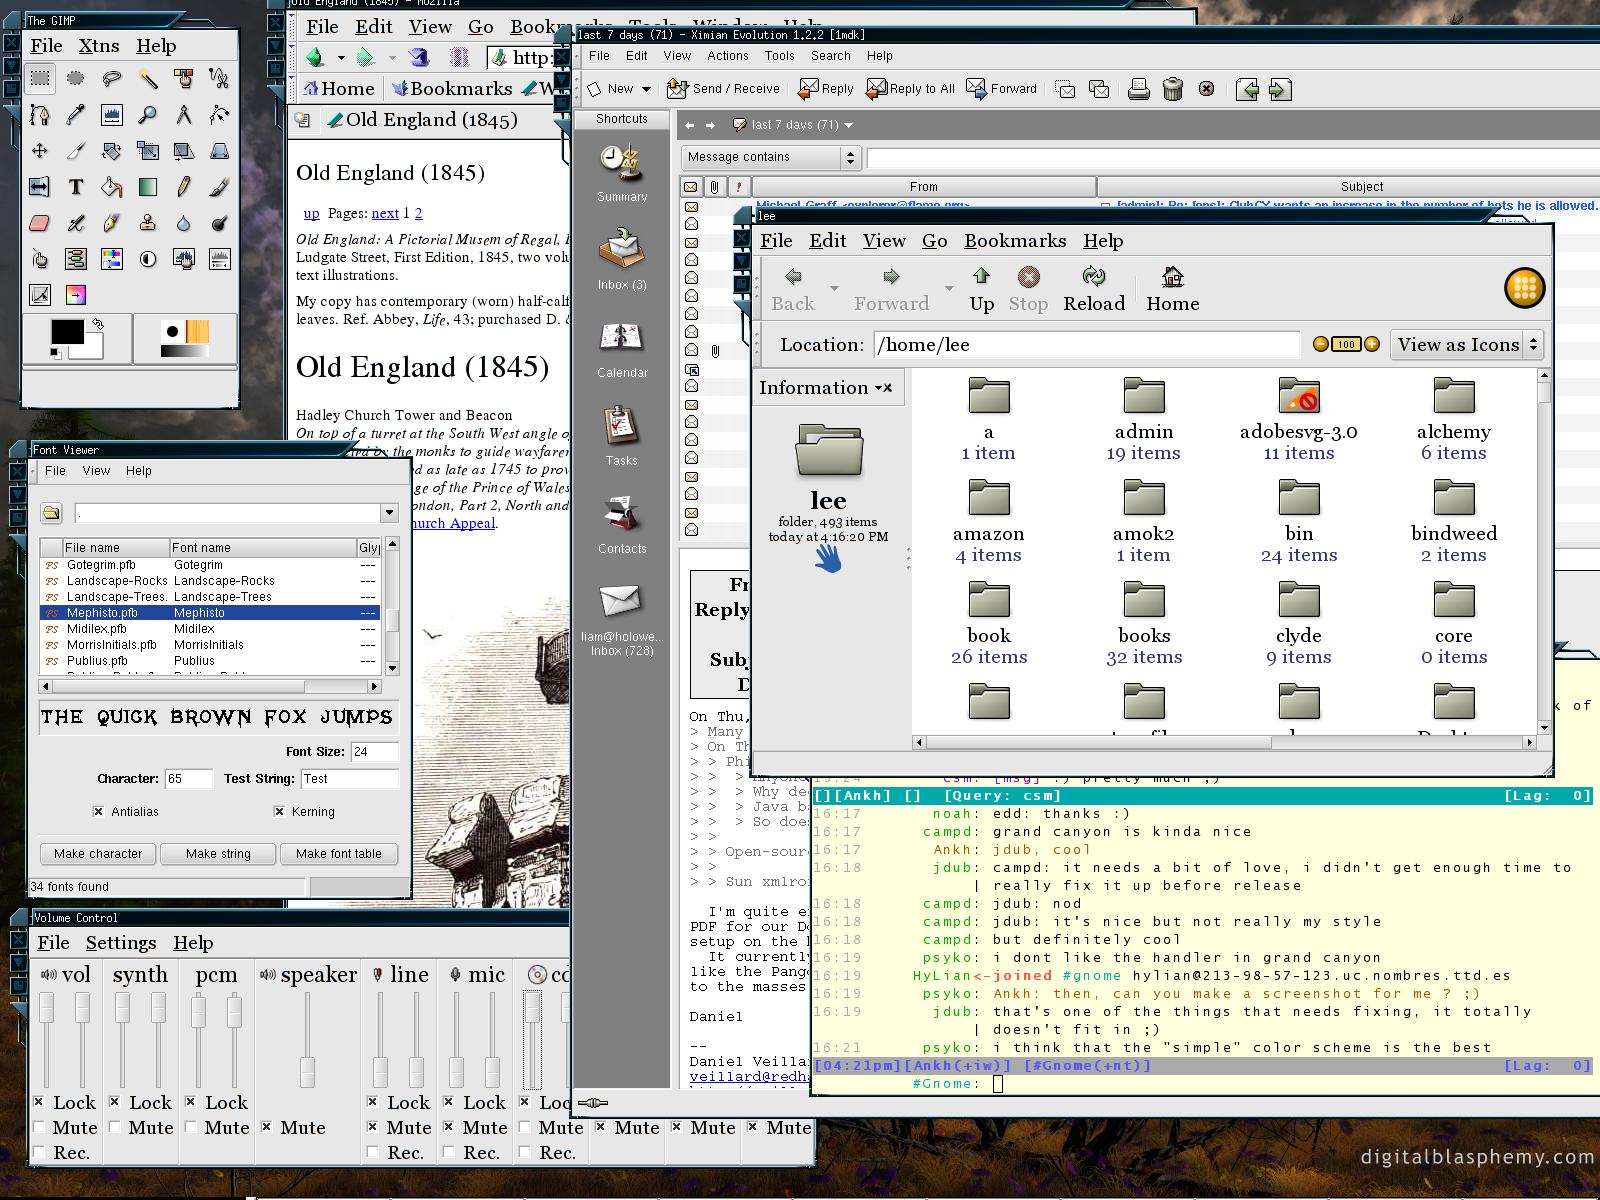Click the Make font table button
Screen dimensions: 1600x1200
coord(339,853)
